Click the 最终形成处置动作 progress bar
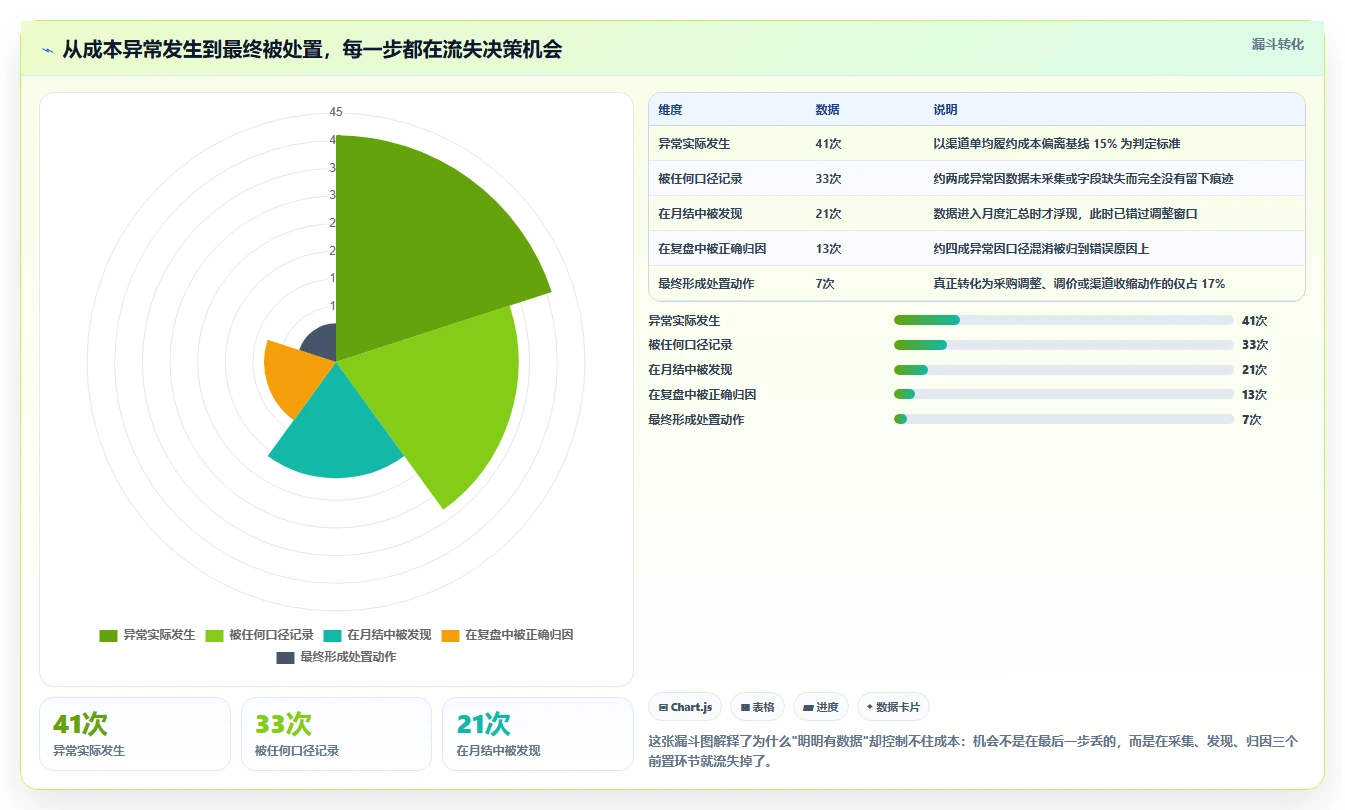The image size is (1345, 810). pos(1063,419)
